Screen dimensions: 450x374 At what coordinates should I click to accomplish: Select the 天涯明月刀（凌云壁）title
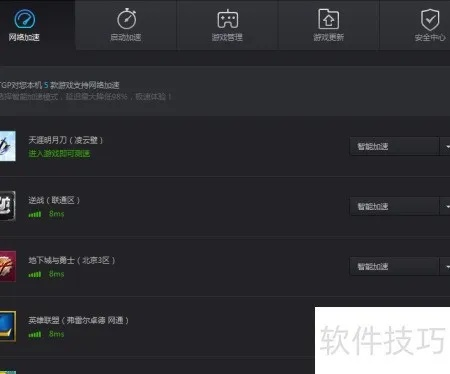pyautogui.click(x=66, y=140)
